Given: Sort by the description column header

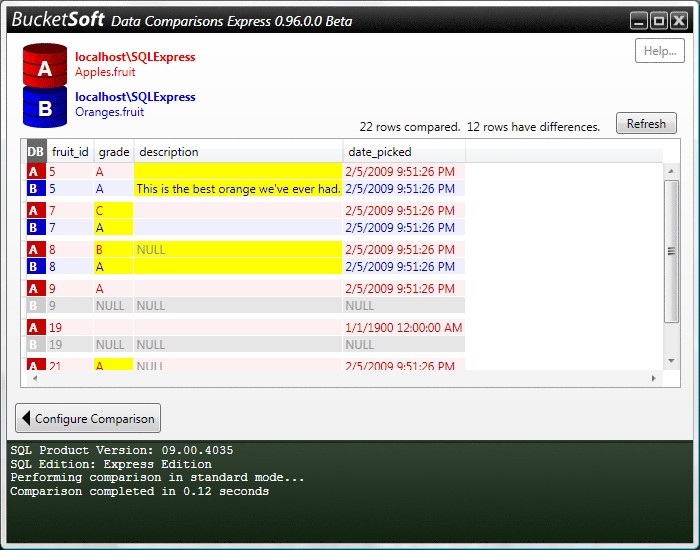Looking at the screenshot, I should pos(238,152).
